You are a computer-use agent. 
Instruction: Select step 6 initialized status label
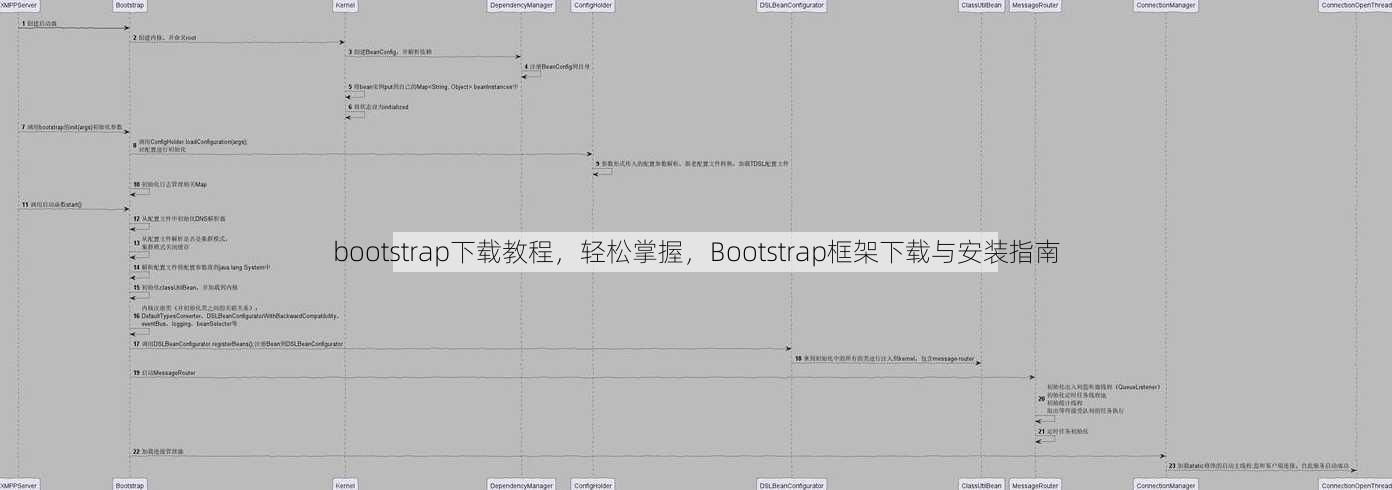[378, 106]
